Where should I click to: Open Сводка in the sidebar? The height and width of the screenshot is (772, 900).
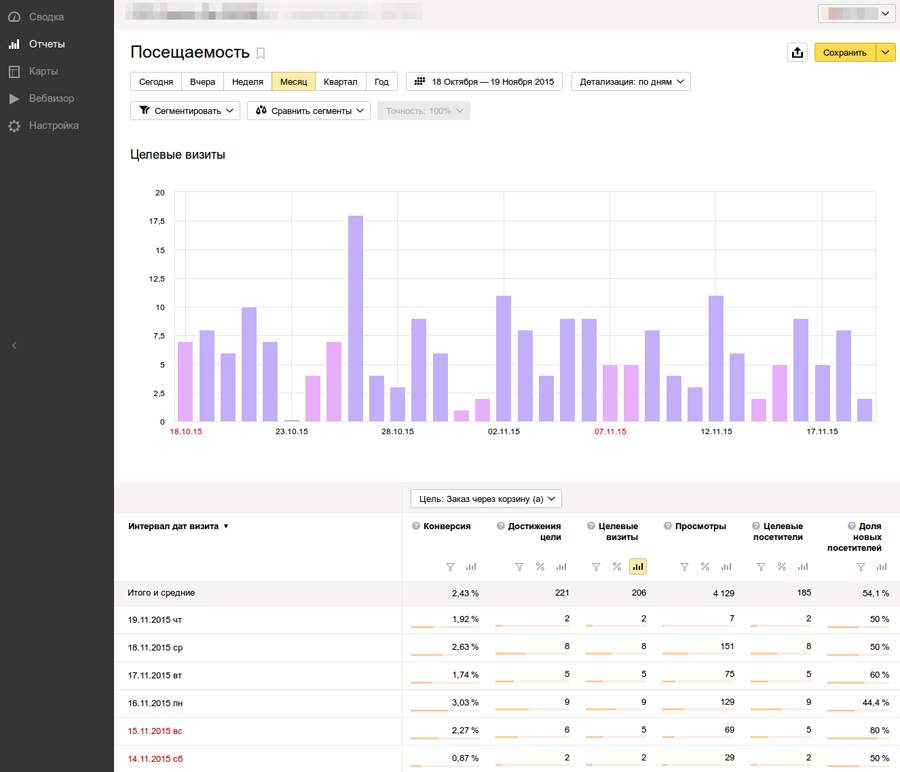click(46, 17)
